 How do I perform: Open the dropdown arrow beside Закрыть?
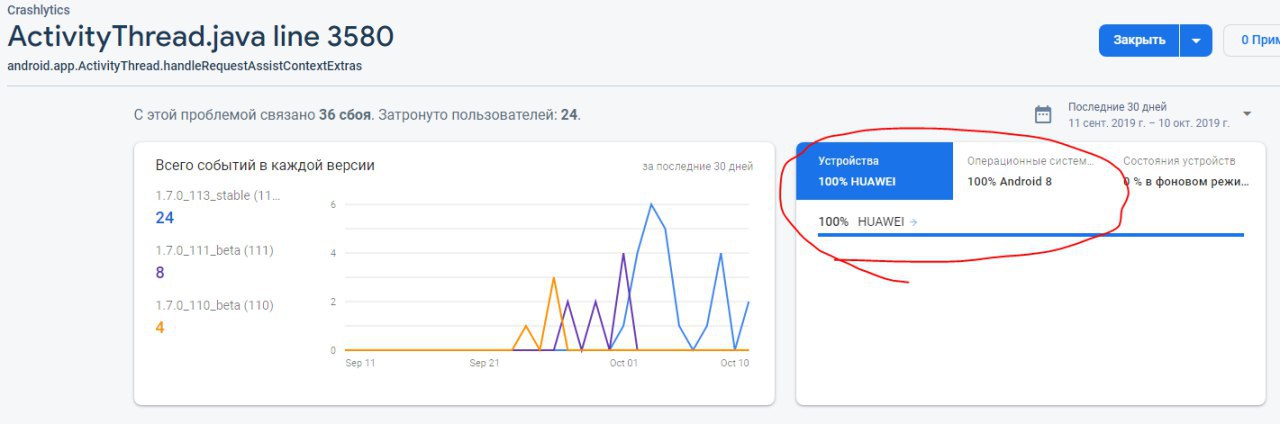[1196, 40]
